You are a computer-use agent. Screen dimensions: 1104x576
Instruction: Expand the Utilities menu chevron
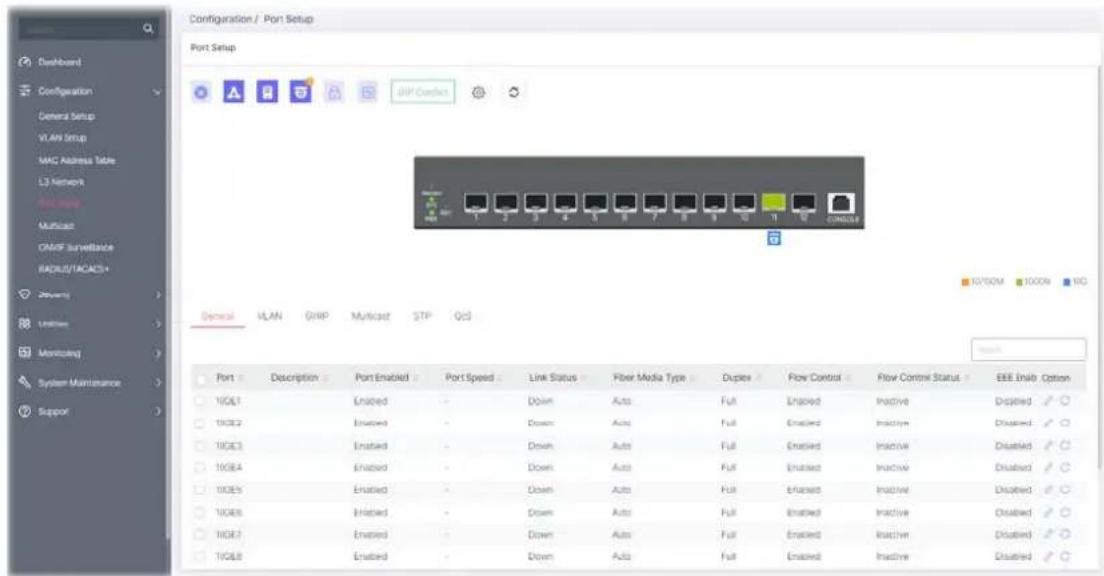click(x=158, y=324)
